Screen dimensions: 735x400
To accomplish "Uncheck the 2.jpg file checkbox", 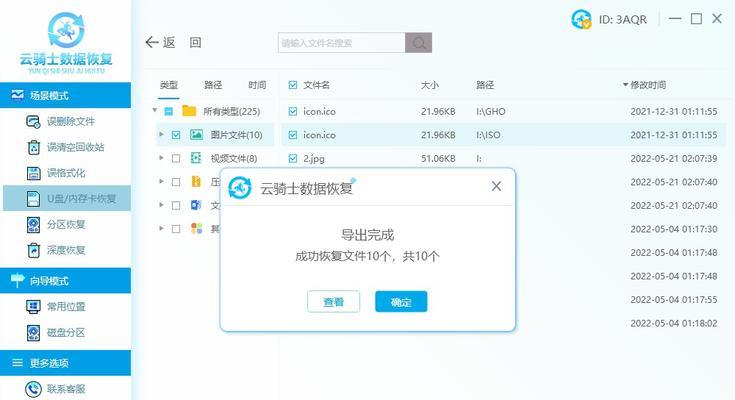I will [x=293, y=158].
